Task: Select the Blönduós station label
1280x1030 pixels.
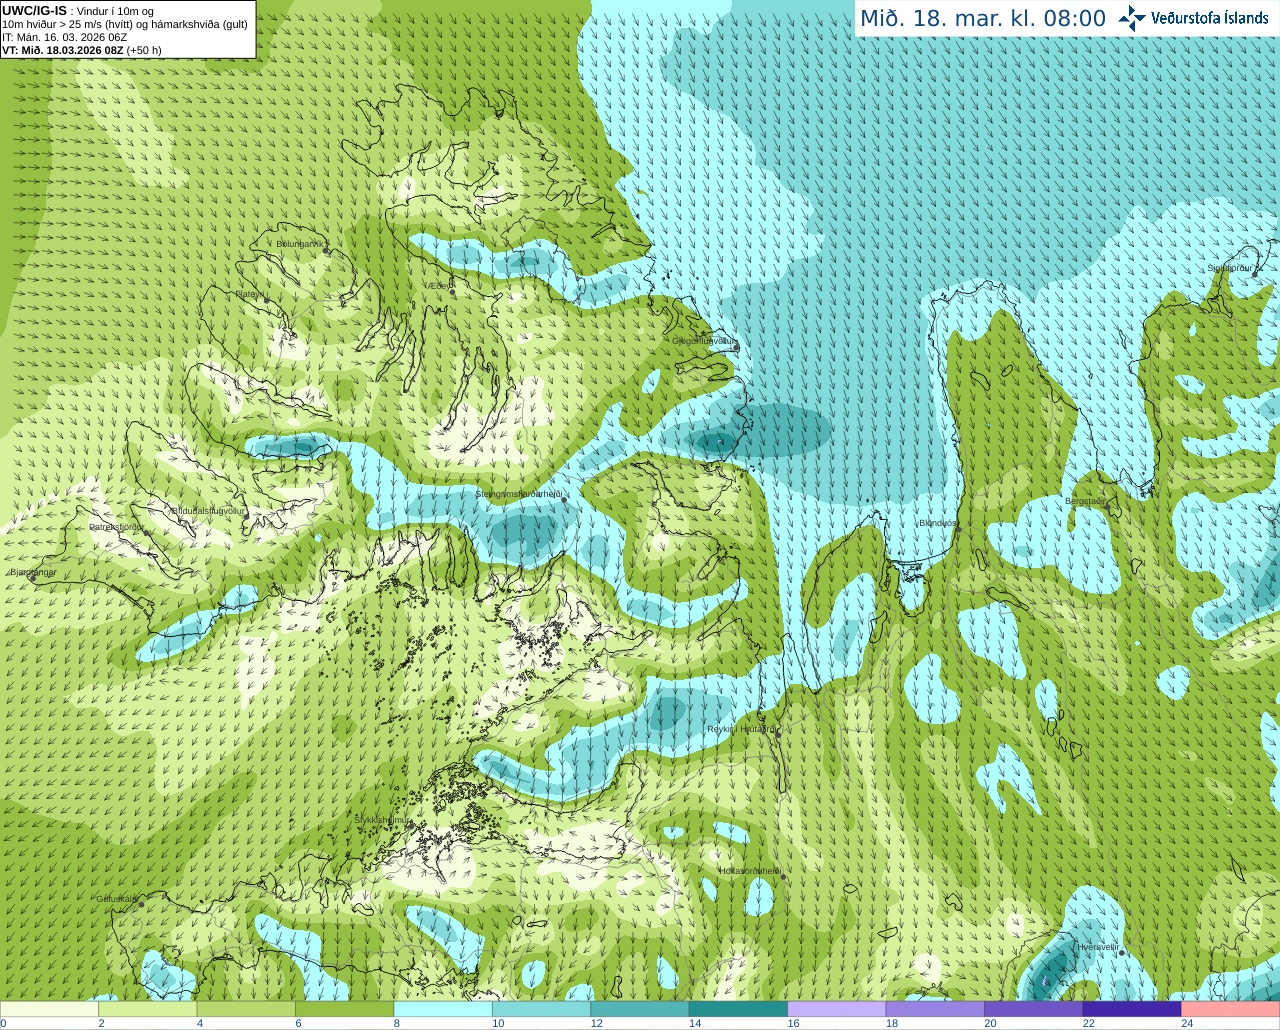Action: [x=938, y=523]
